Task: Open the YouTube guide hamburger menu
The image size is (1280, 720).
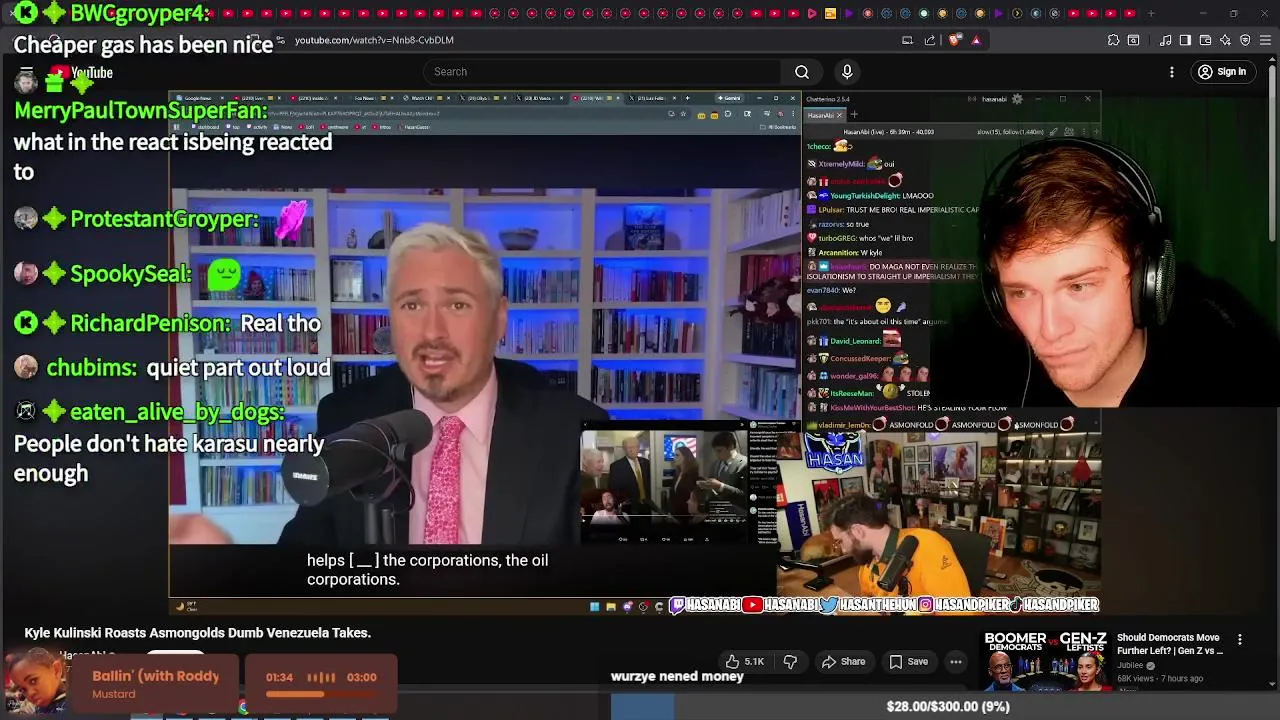Action: (27, 72)
